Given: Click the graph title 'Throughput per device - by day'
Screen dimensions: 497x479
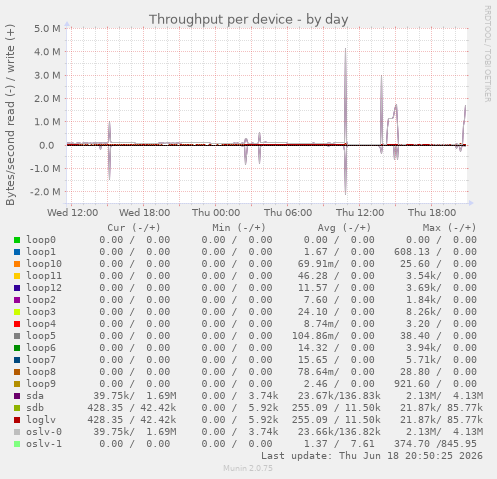Looking at the screenshot, I should (x=249, y=20).
